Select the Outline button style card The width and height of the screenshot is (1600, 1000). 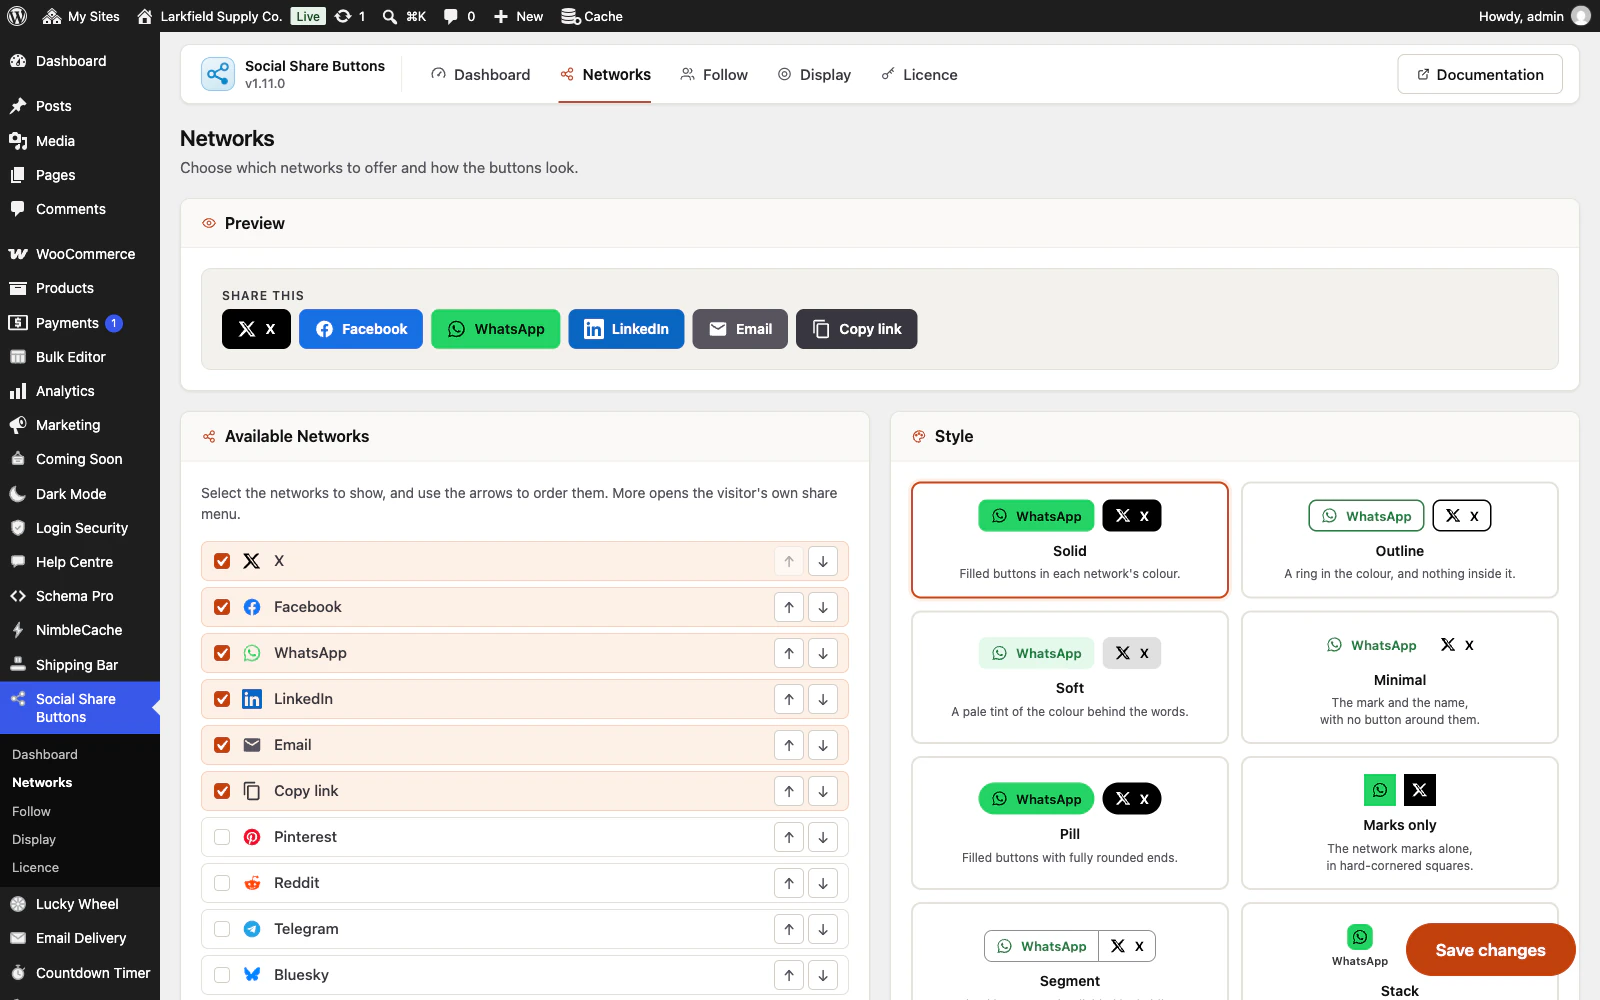[x=1399, y=540]
